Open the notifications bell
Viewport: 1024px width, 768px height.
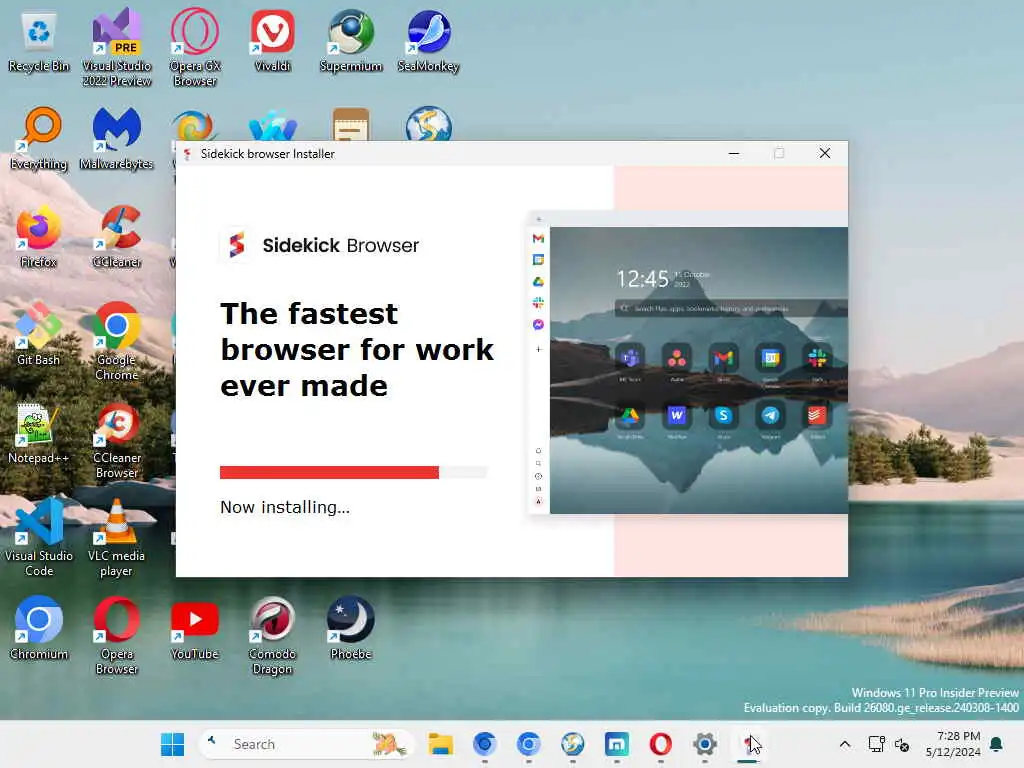[x=997, y=744]
